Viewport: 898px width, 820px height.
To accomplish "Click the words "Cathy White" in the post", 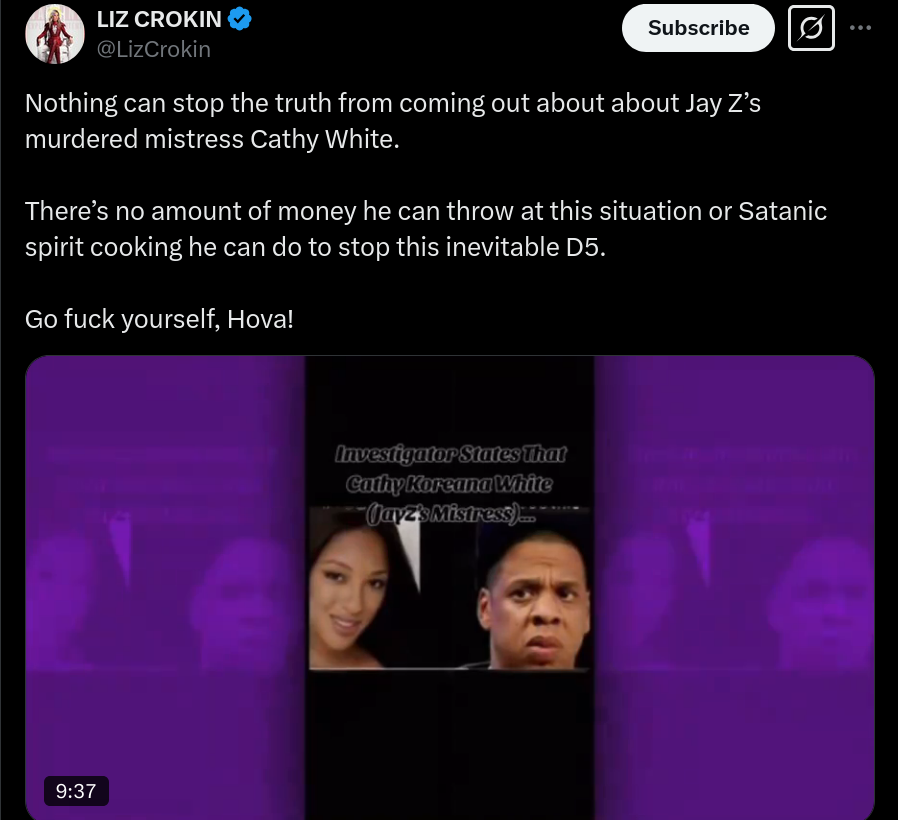I will 325,139.
